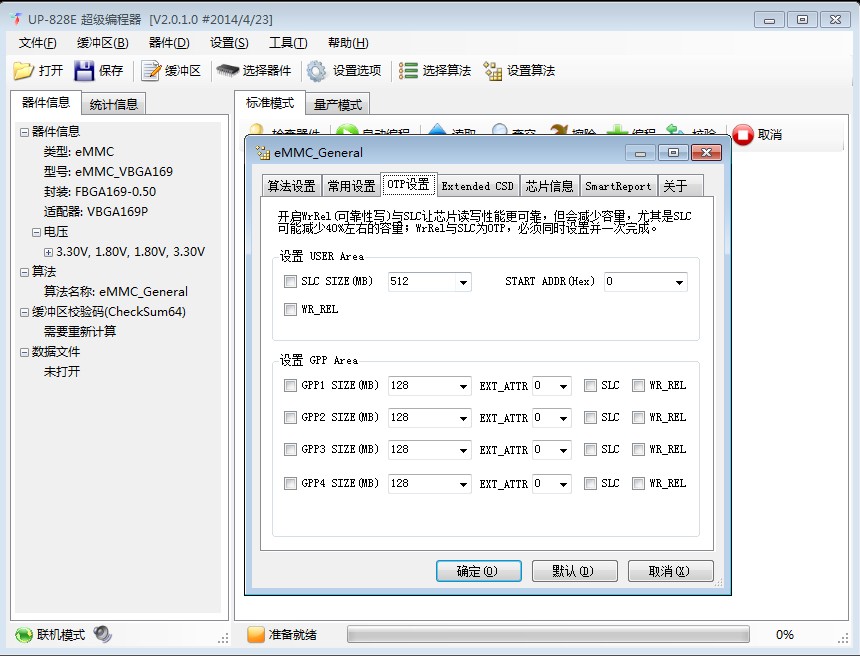This screenshot has height=656, width=860.
Task: Open the 器件(D) menu
Action: click(x=169, y=43)
